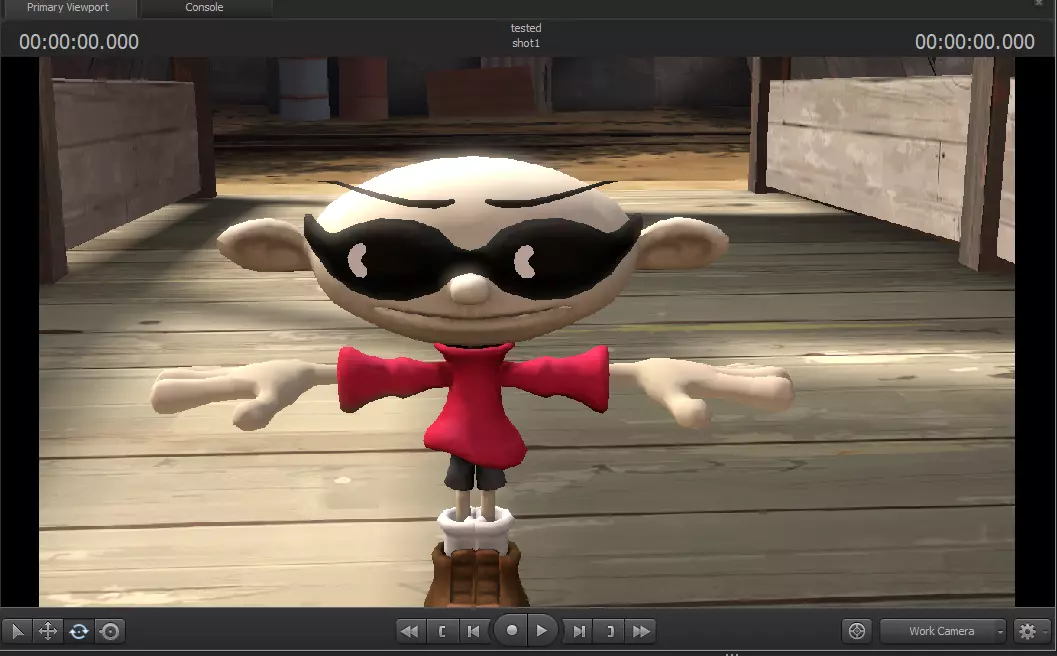The height and width of the screenshot is (656, 1057).
Task: Jump to the first frame
Action: (409, 631)
